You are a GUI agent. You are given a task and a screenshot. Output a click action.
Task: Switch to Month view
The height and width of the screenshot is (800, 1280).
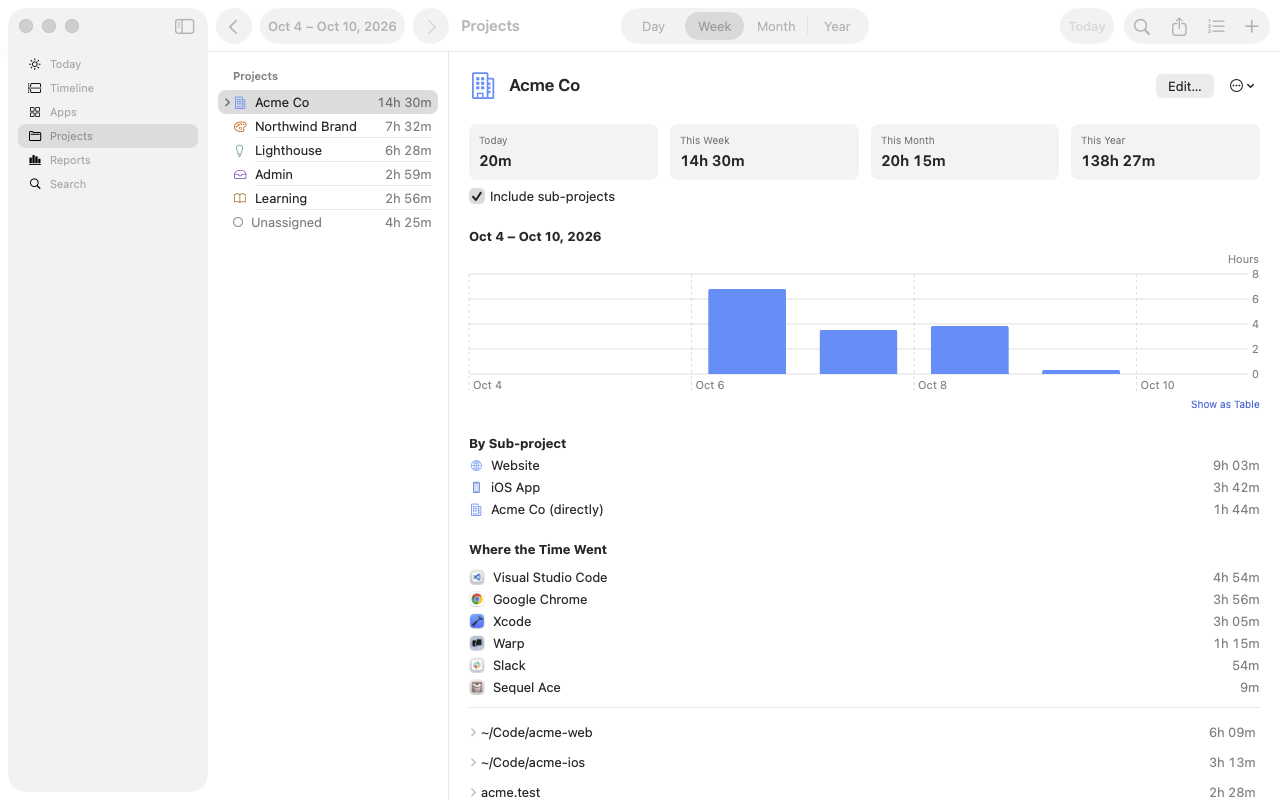tap(776, 26)
